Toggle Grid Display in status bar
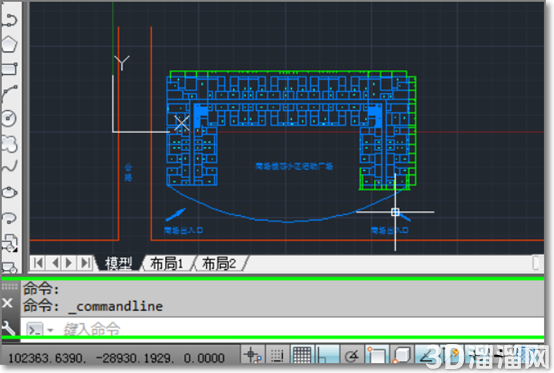Image resolution: width=554 pixels, height=373 pixels. [x=302, y=355]
